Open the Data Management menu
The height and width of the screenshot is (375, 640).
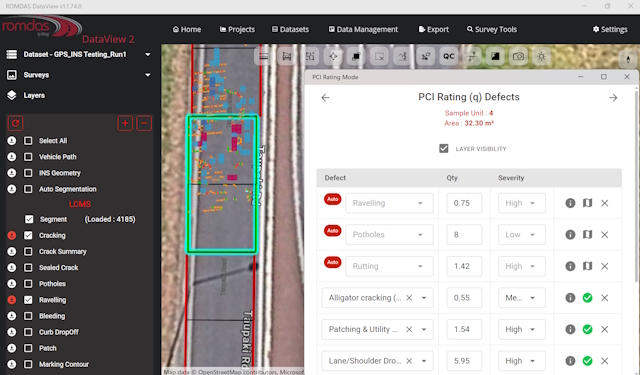(x=363, y=29)
